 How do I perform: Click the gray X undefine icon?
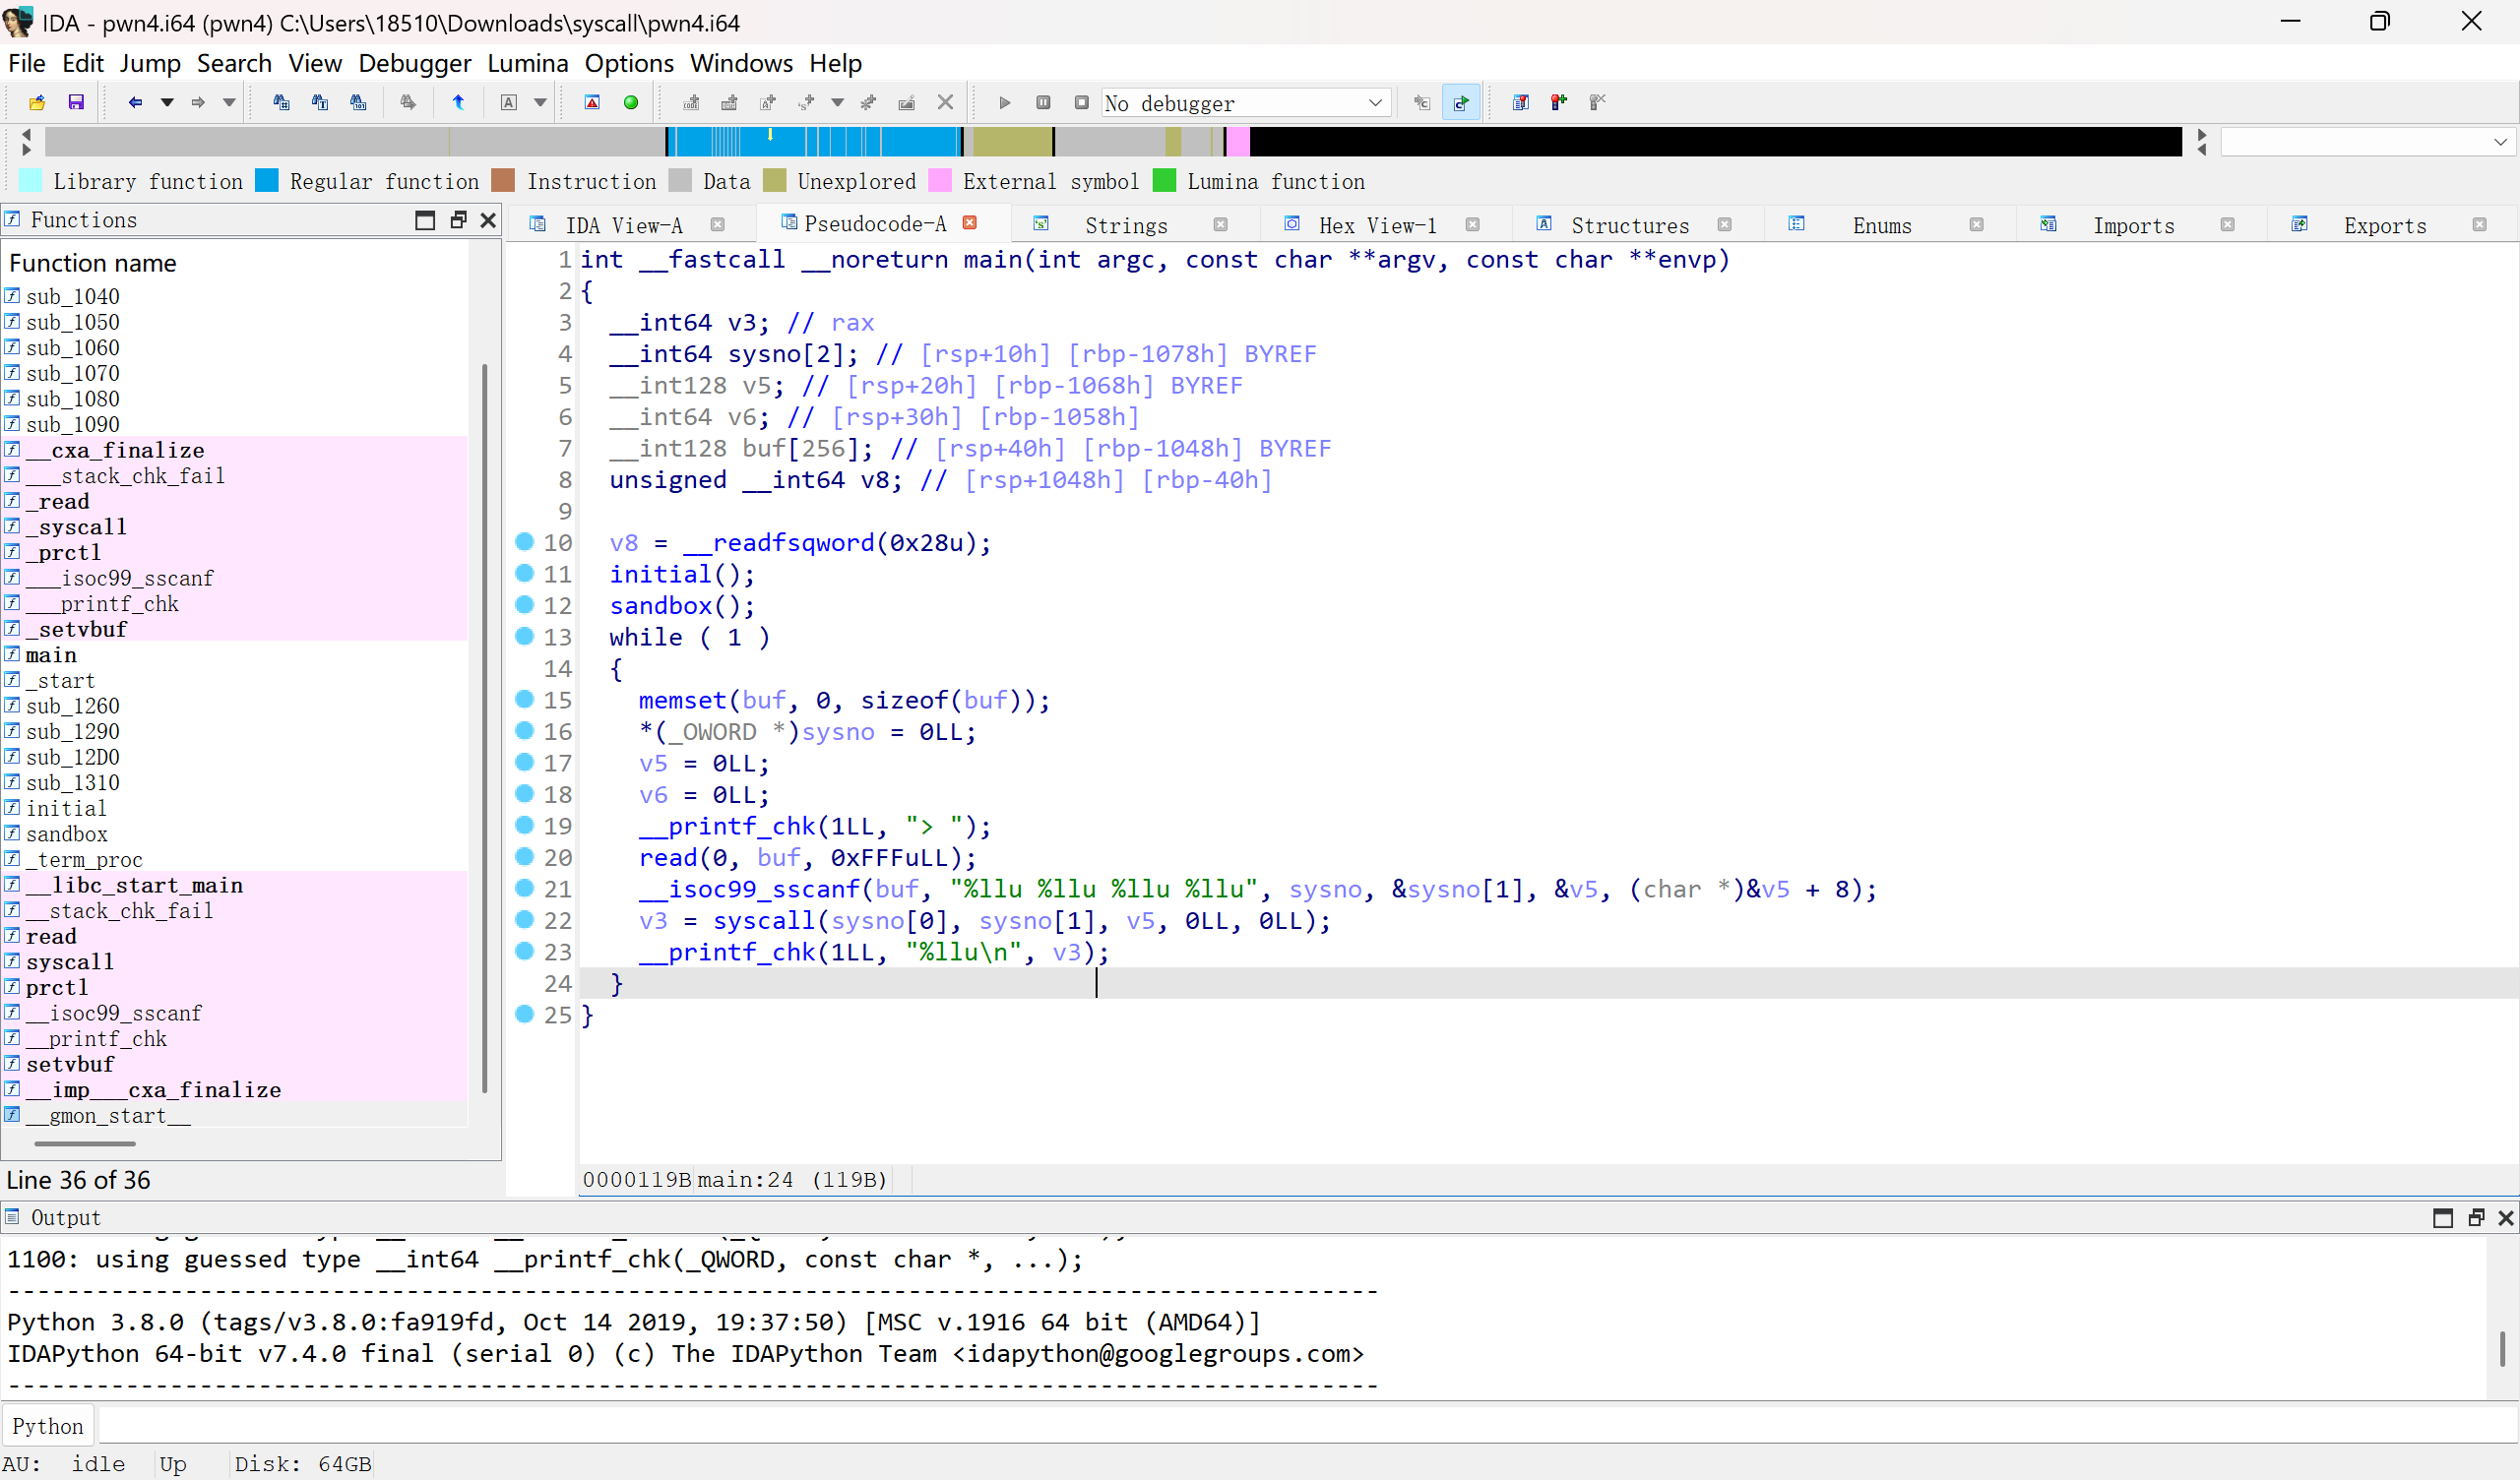945,102
